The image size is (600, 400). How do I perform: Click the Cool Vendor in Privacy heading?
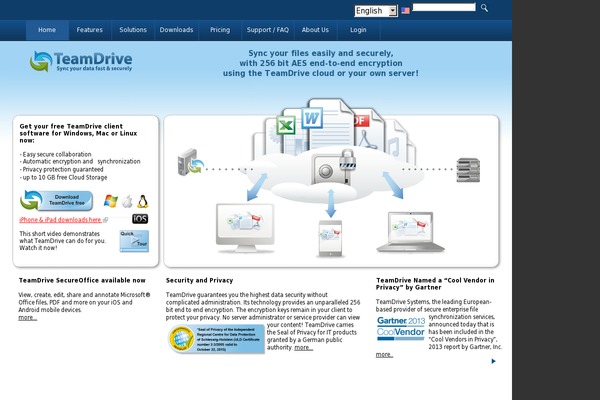pos(435,284)
